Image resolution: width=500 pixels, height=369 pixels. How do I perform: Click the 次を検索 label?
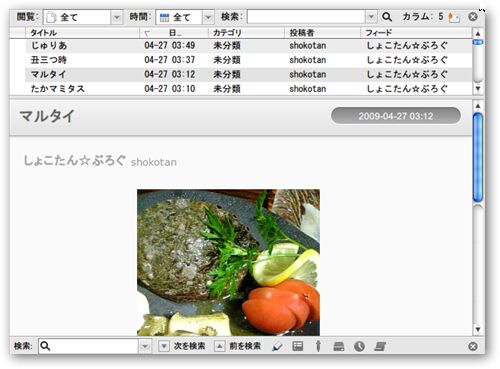(189, 346)
